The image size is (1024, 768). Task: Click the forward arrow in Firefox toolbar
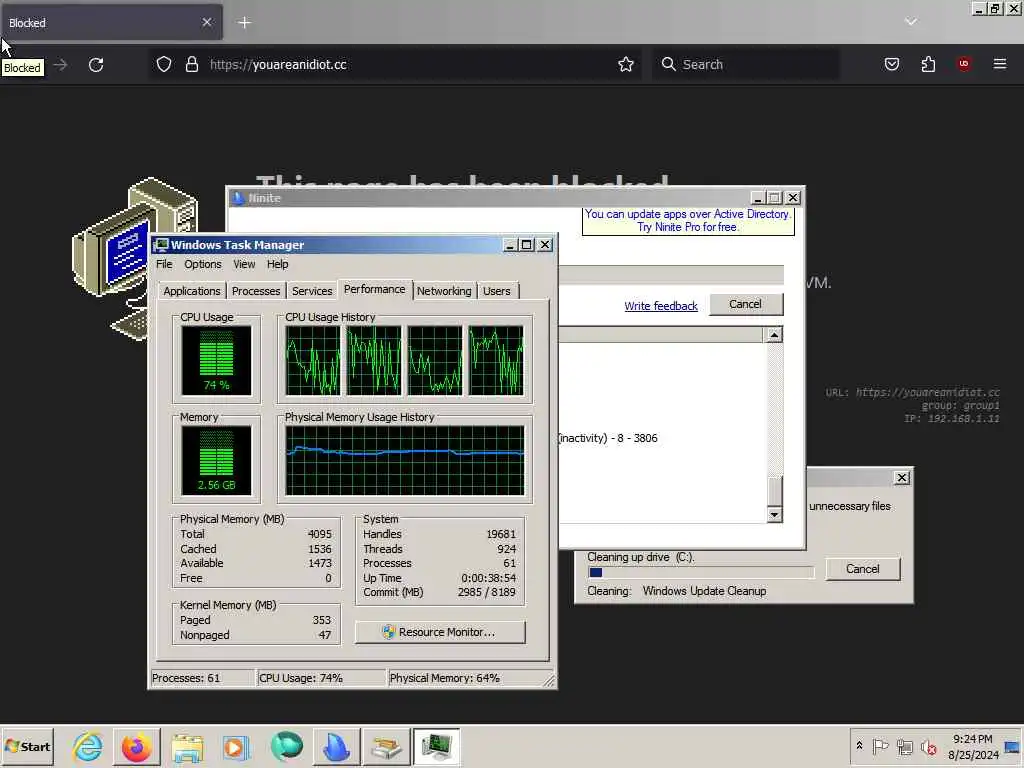[x=61, y=65]
